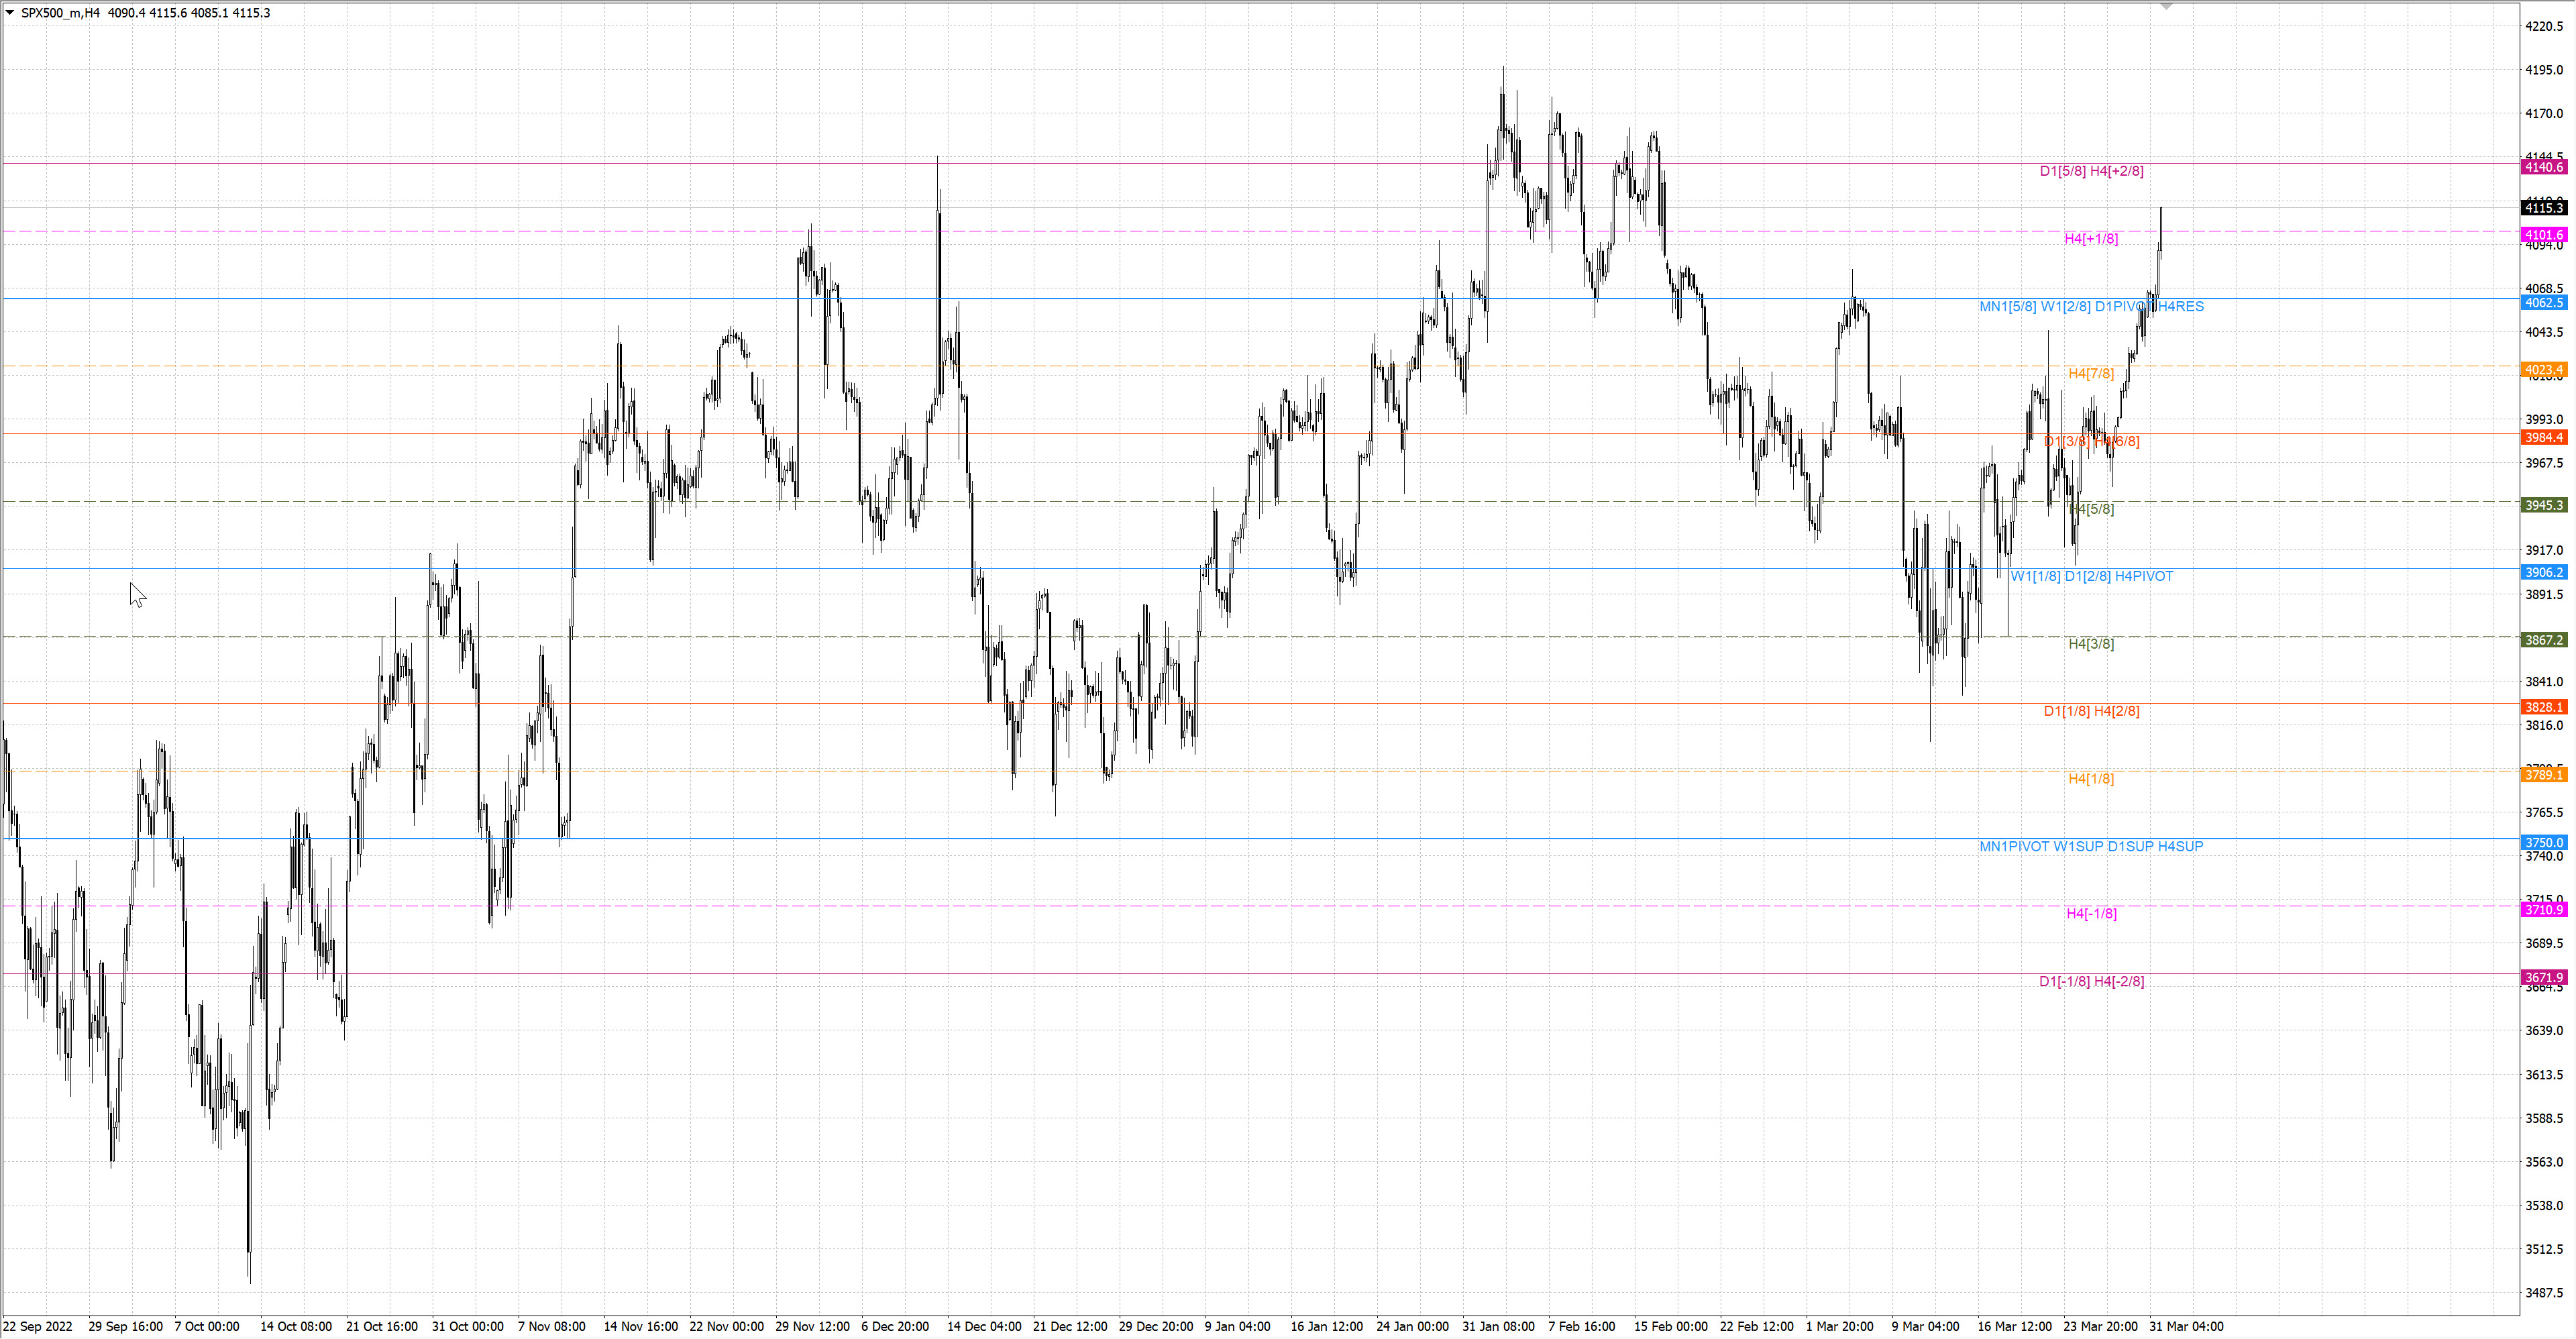Open the one-click trading triangle beside SPX500_m,H4
This screenshot has width=2576, height=1339.
tap(10, 13)
